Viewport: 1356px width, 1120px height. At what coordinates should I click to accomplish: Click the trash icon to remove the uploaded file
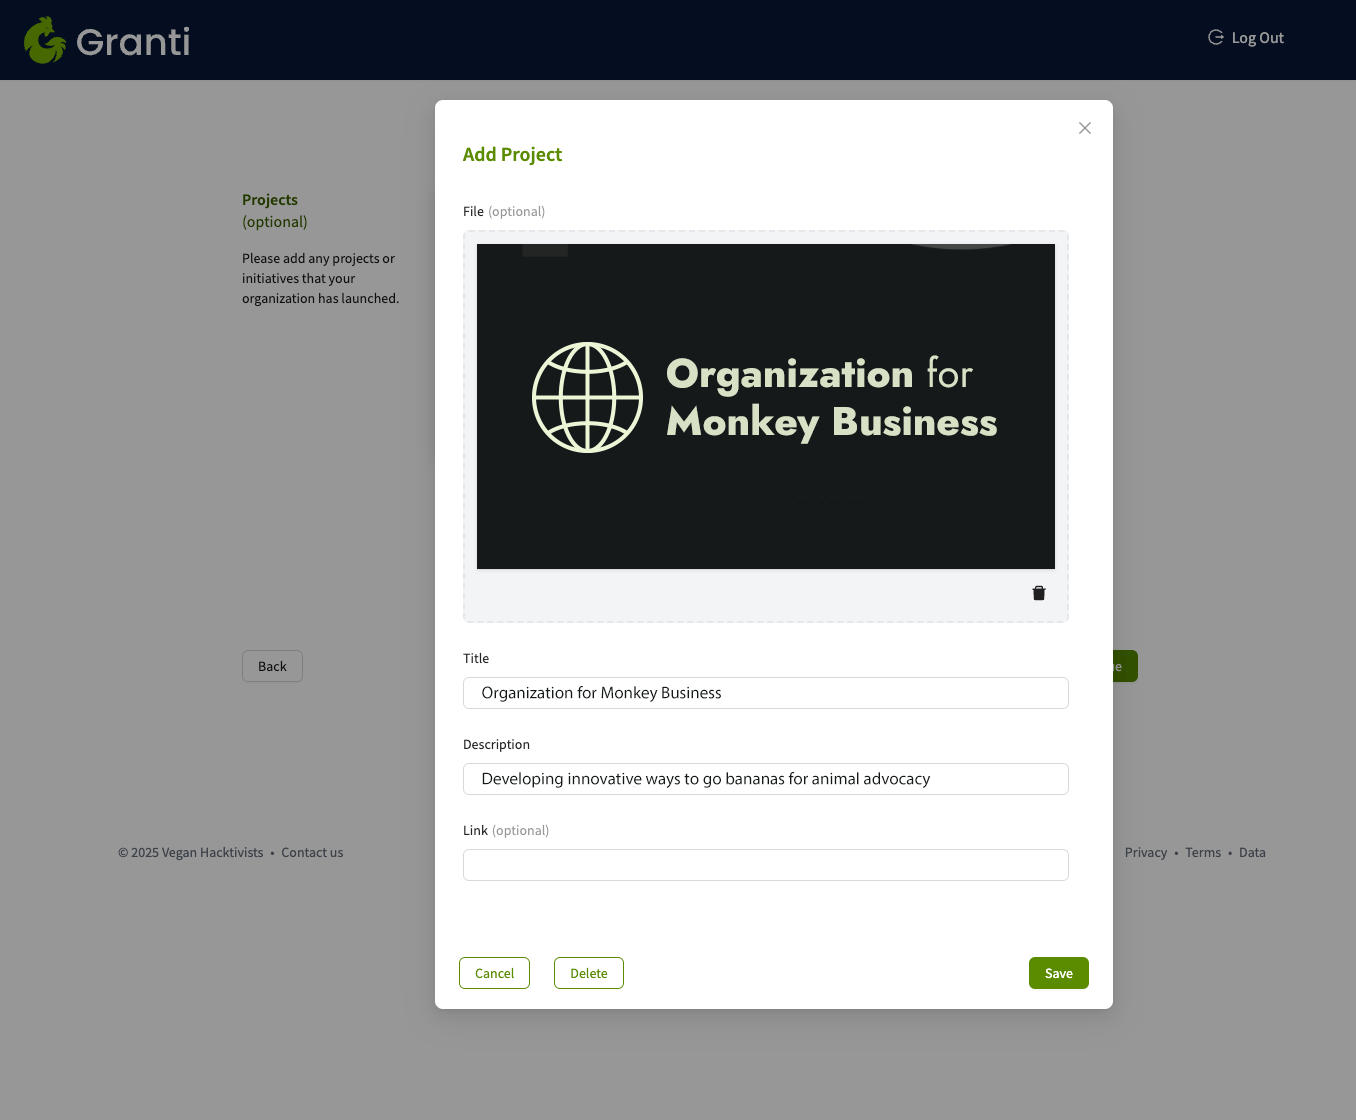pos(1038,592)
